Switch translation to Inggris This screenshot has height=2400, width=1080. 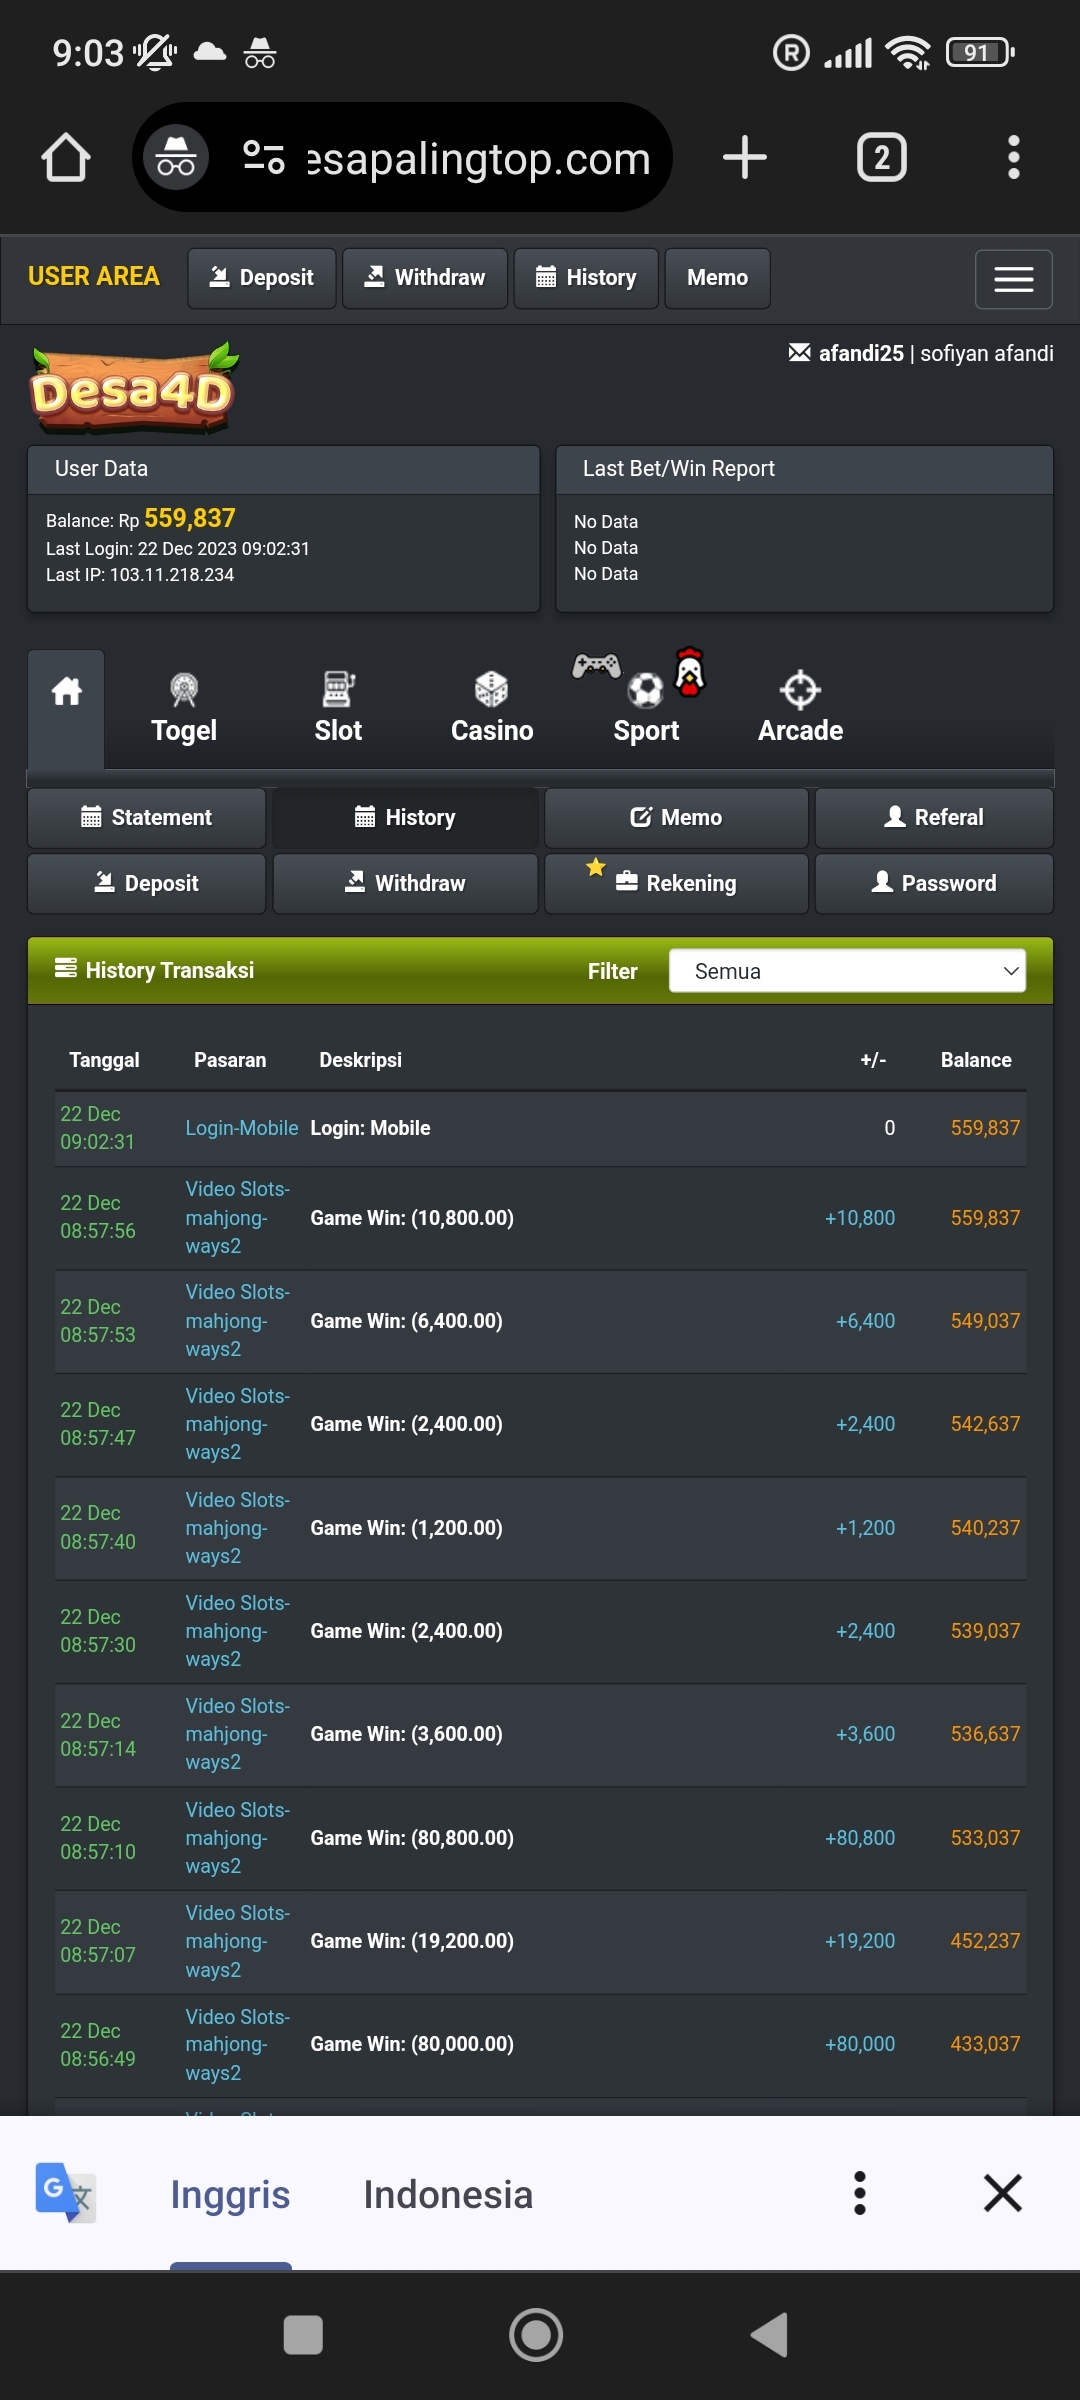point(230,2194)
